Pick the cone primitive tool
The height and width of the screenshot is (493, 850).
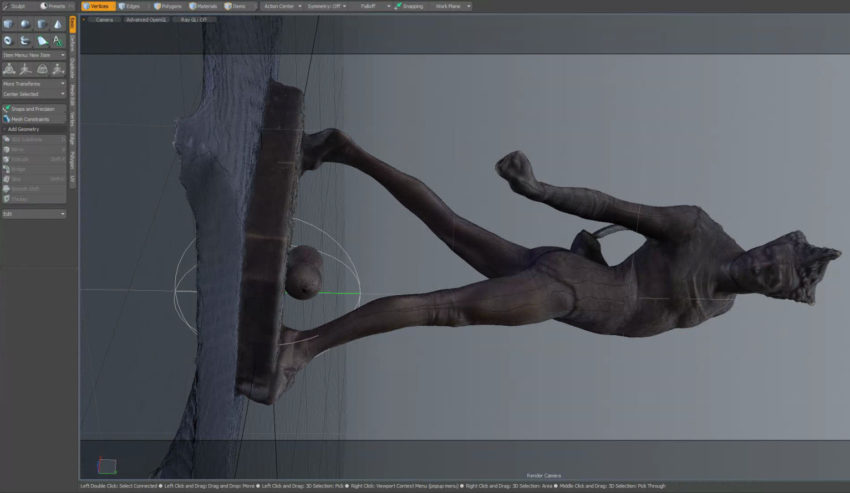tap(58, 24)
